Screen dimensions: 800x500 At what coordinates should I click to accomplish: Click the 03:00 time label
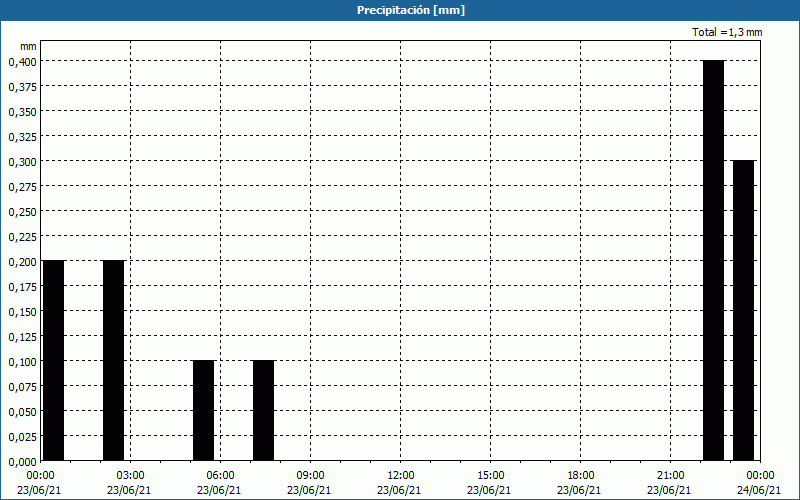point(130,476)
